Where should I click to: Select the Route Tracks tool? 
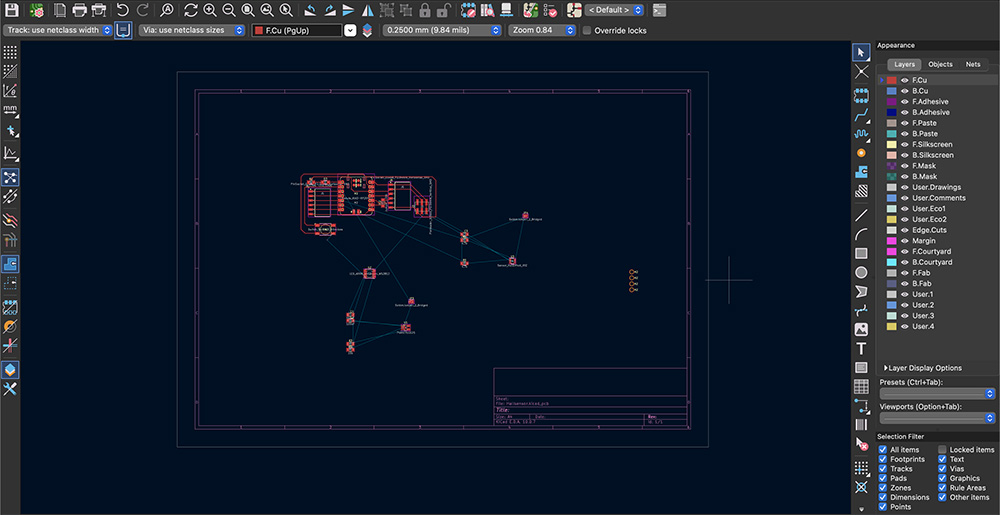point(862,115)
